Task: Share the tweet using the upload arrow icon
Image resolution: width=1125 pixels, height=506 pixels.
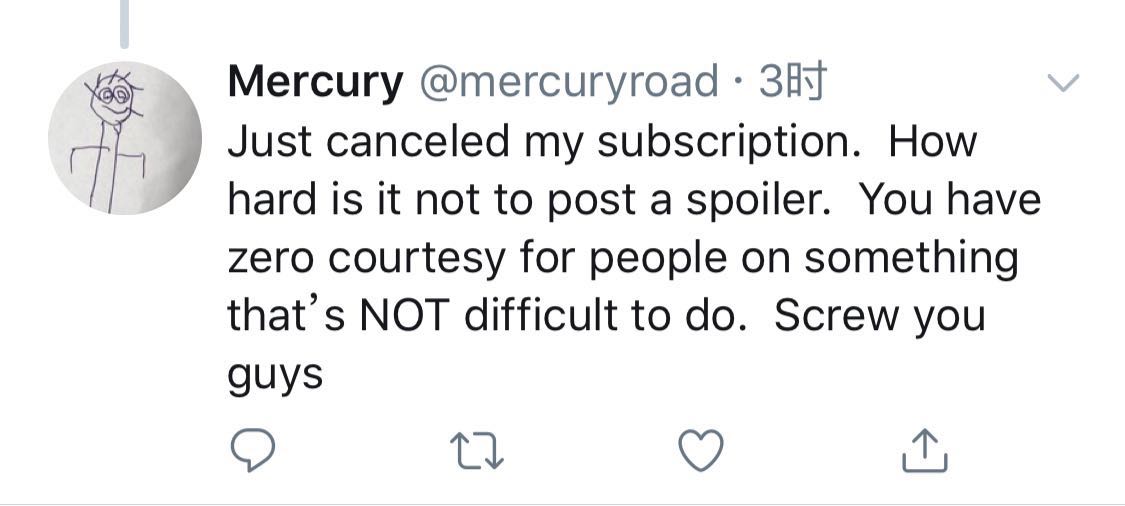Action: (x=923, y=453)
